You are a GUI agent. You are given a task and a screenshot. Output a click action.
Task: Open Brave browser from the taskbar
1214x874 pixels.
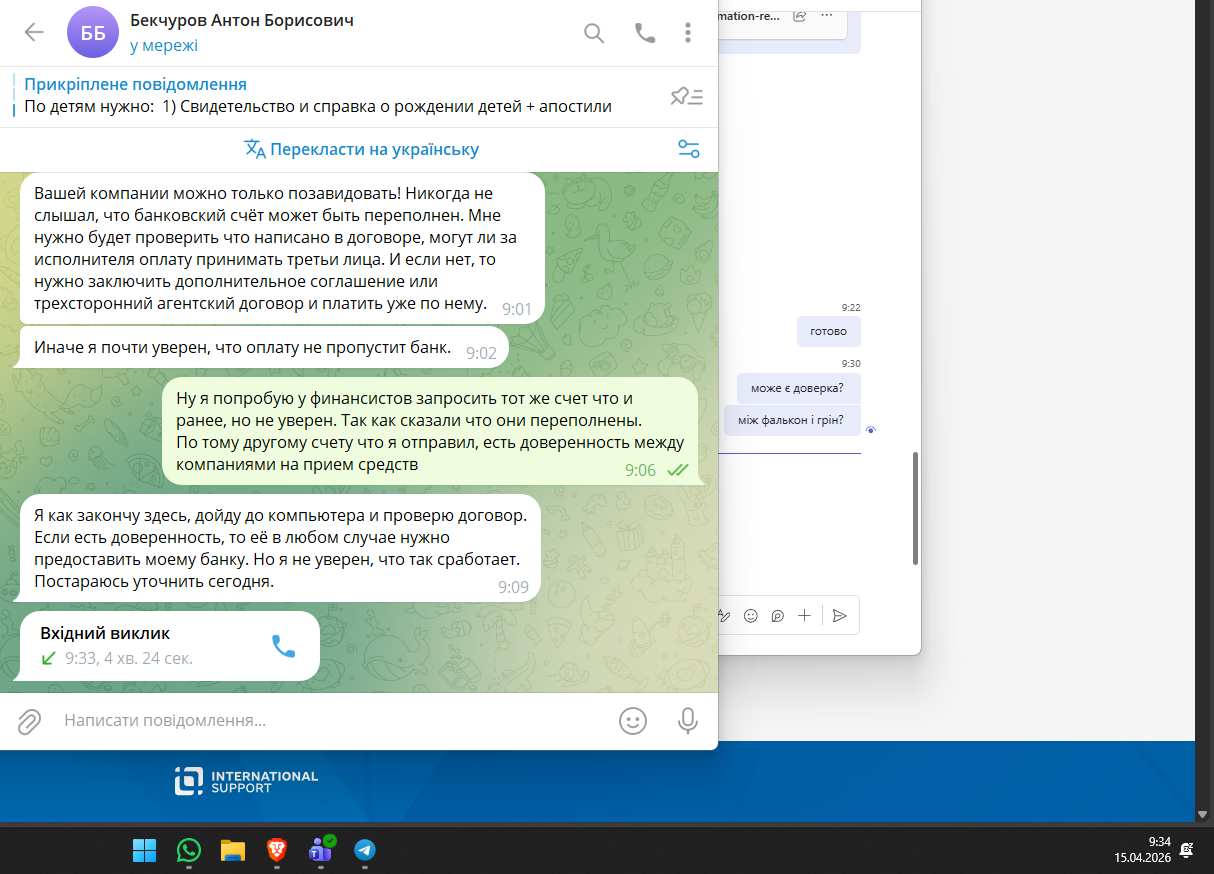[277, 850]
